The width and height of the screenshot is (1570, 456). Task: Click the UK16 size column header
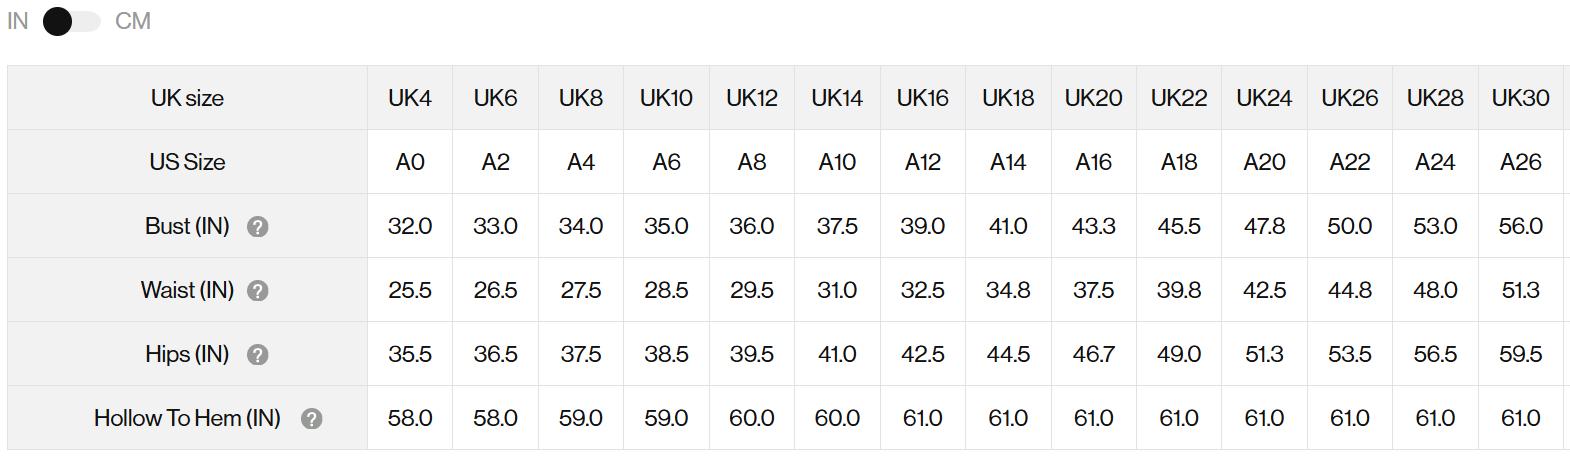(x=922, y=98)
